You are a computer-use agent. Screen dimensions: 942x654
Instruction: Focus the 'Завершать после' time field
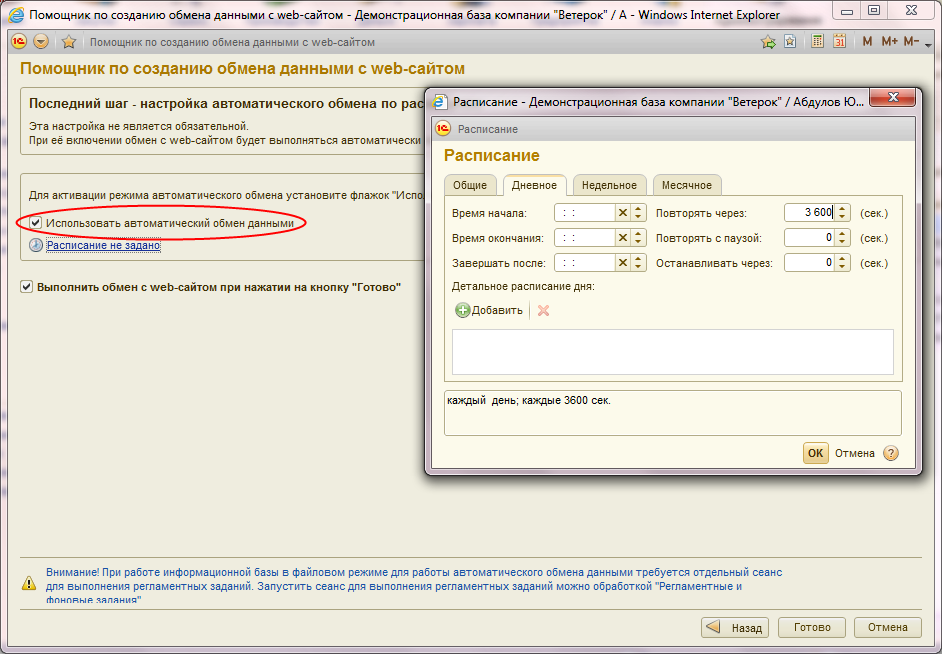(x=585, y=263)
